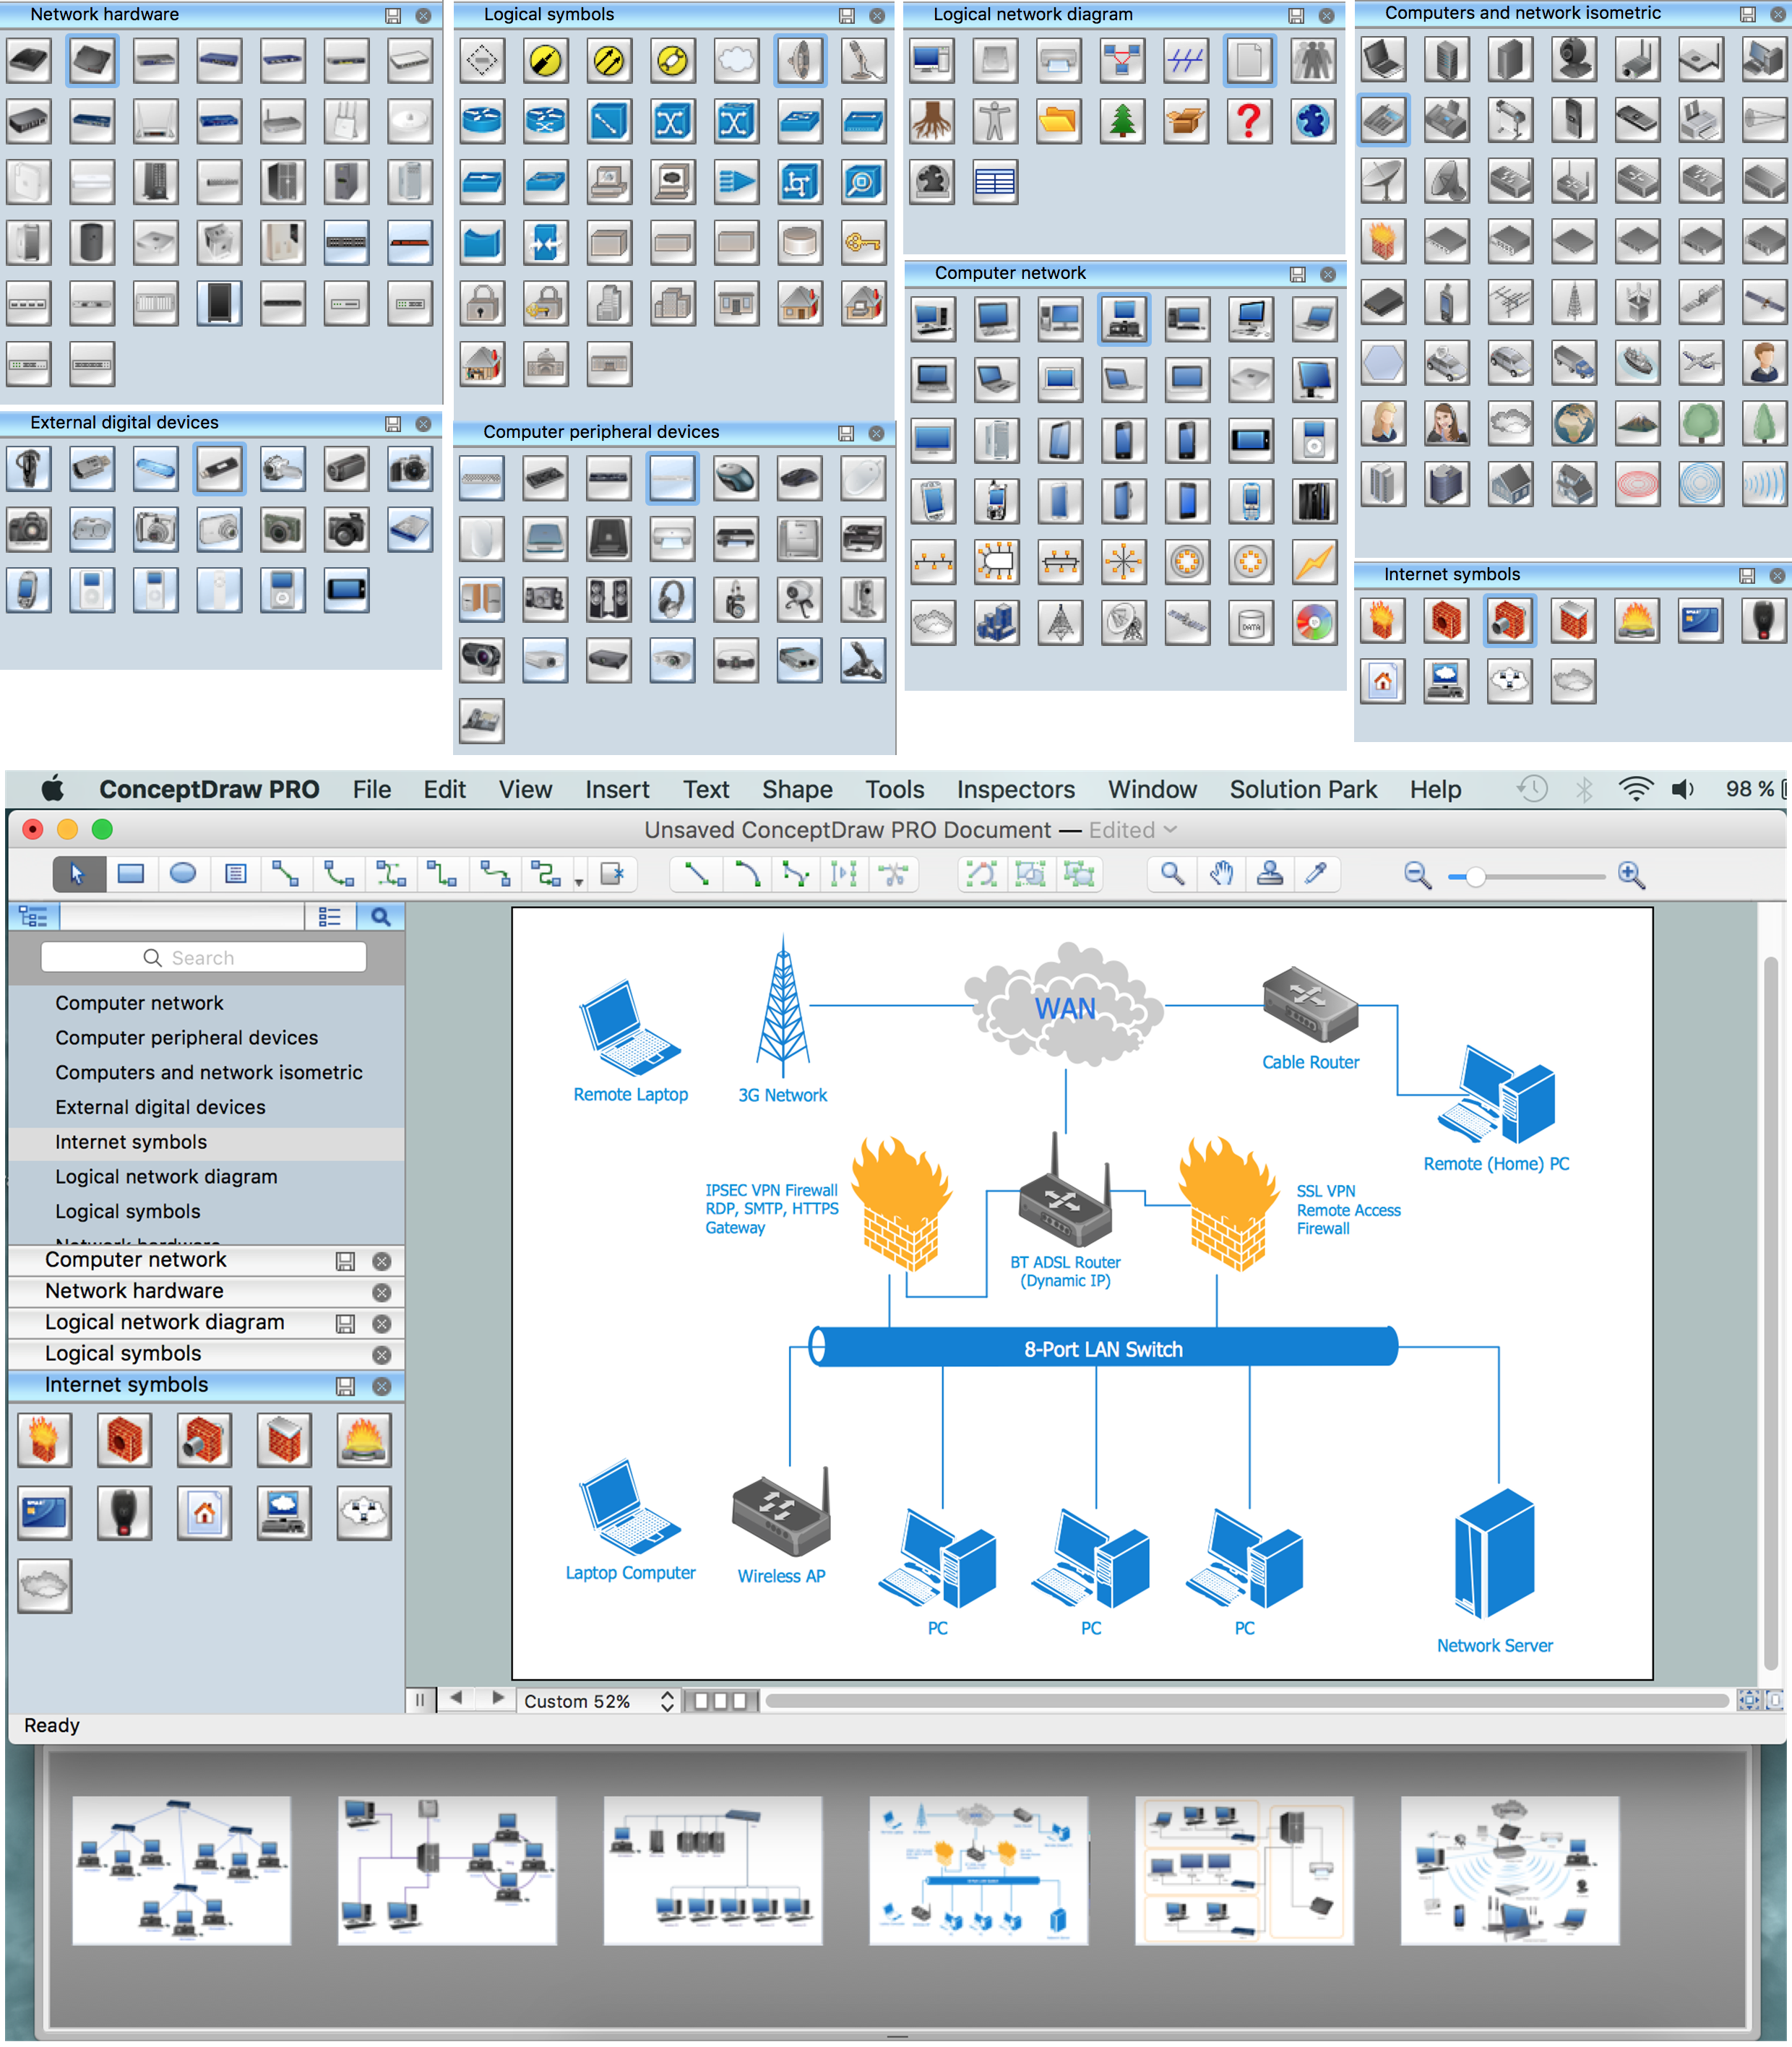Click the pause splitter button near page arrows
Screen dimensions: 1792x2047
420,1699
